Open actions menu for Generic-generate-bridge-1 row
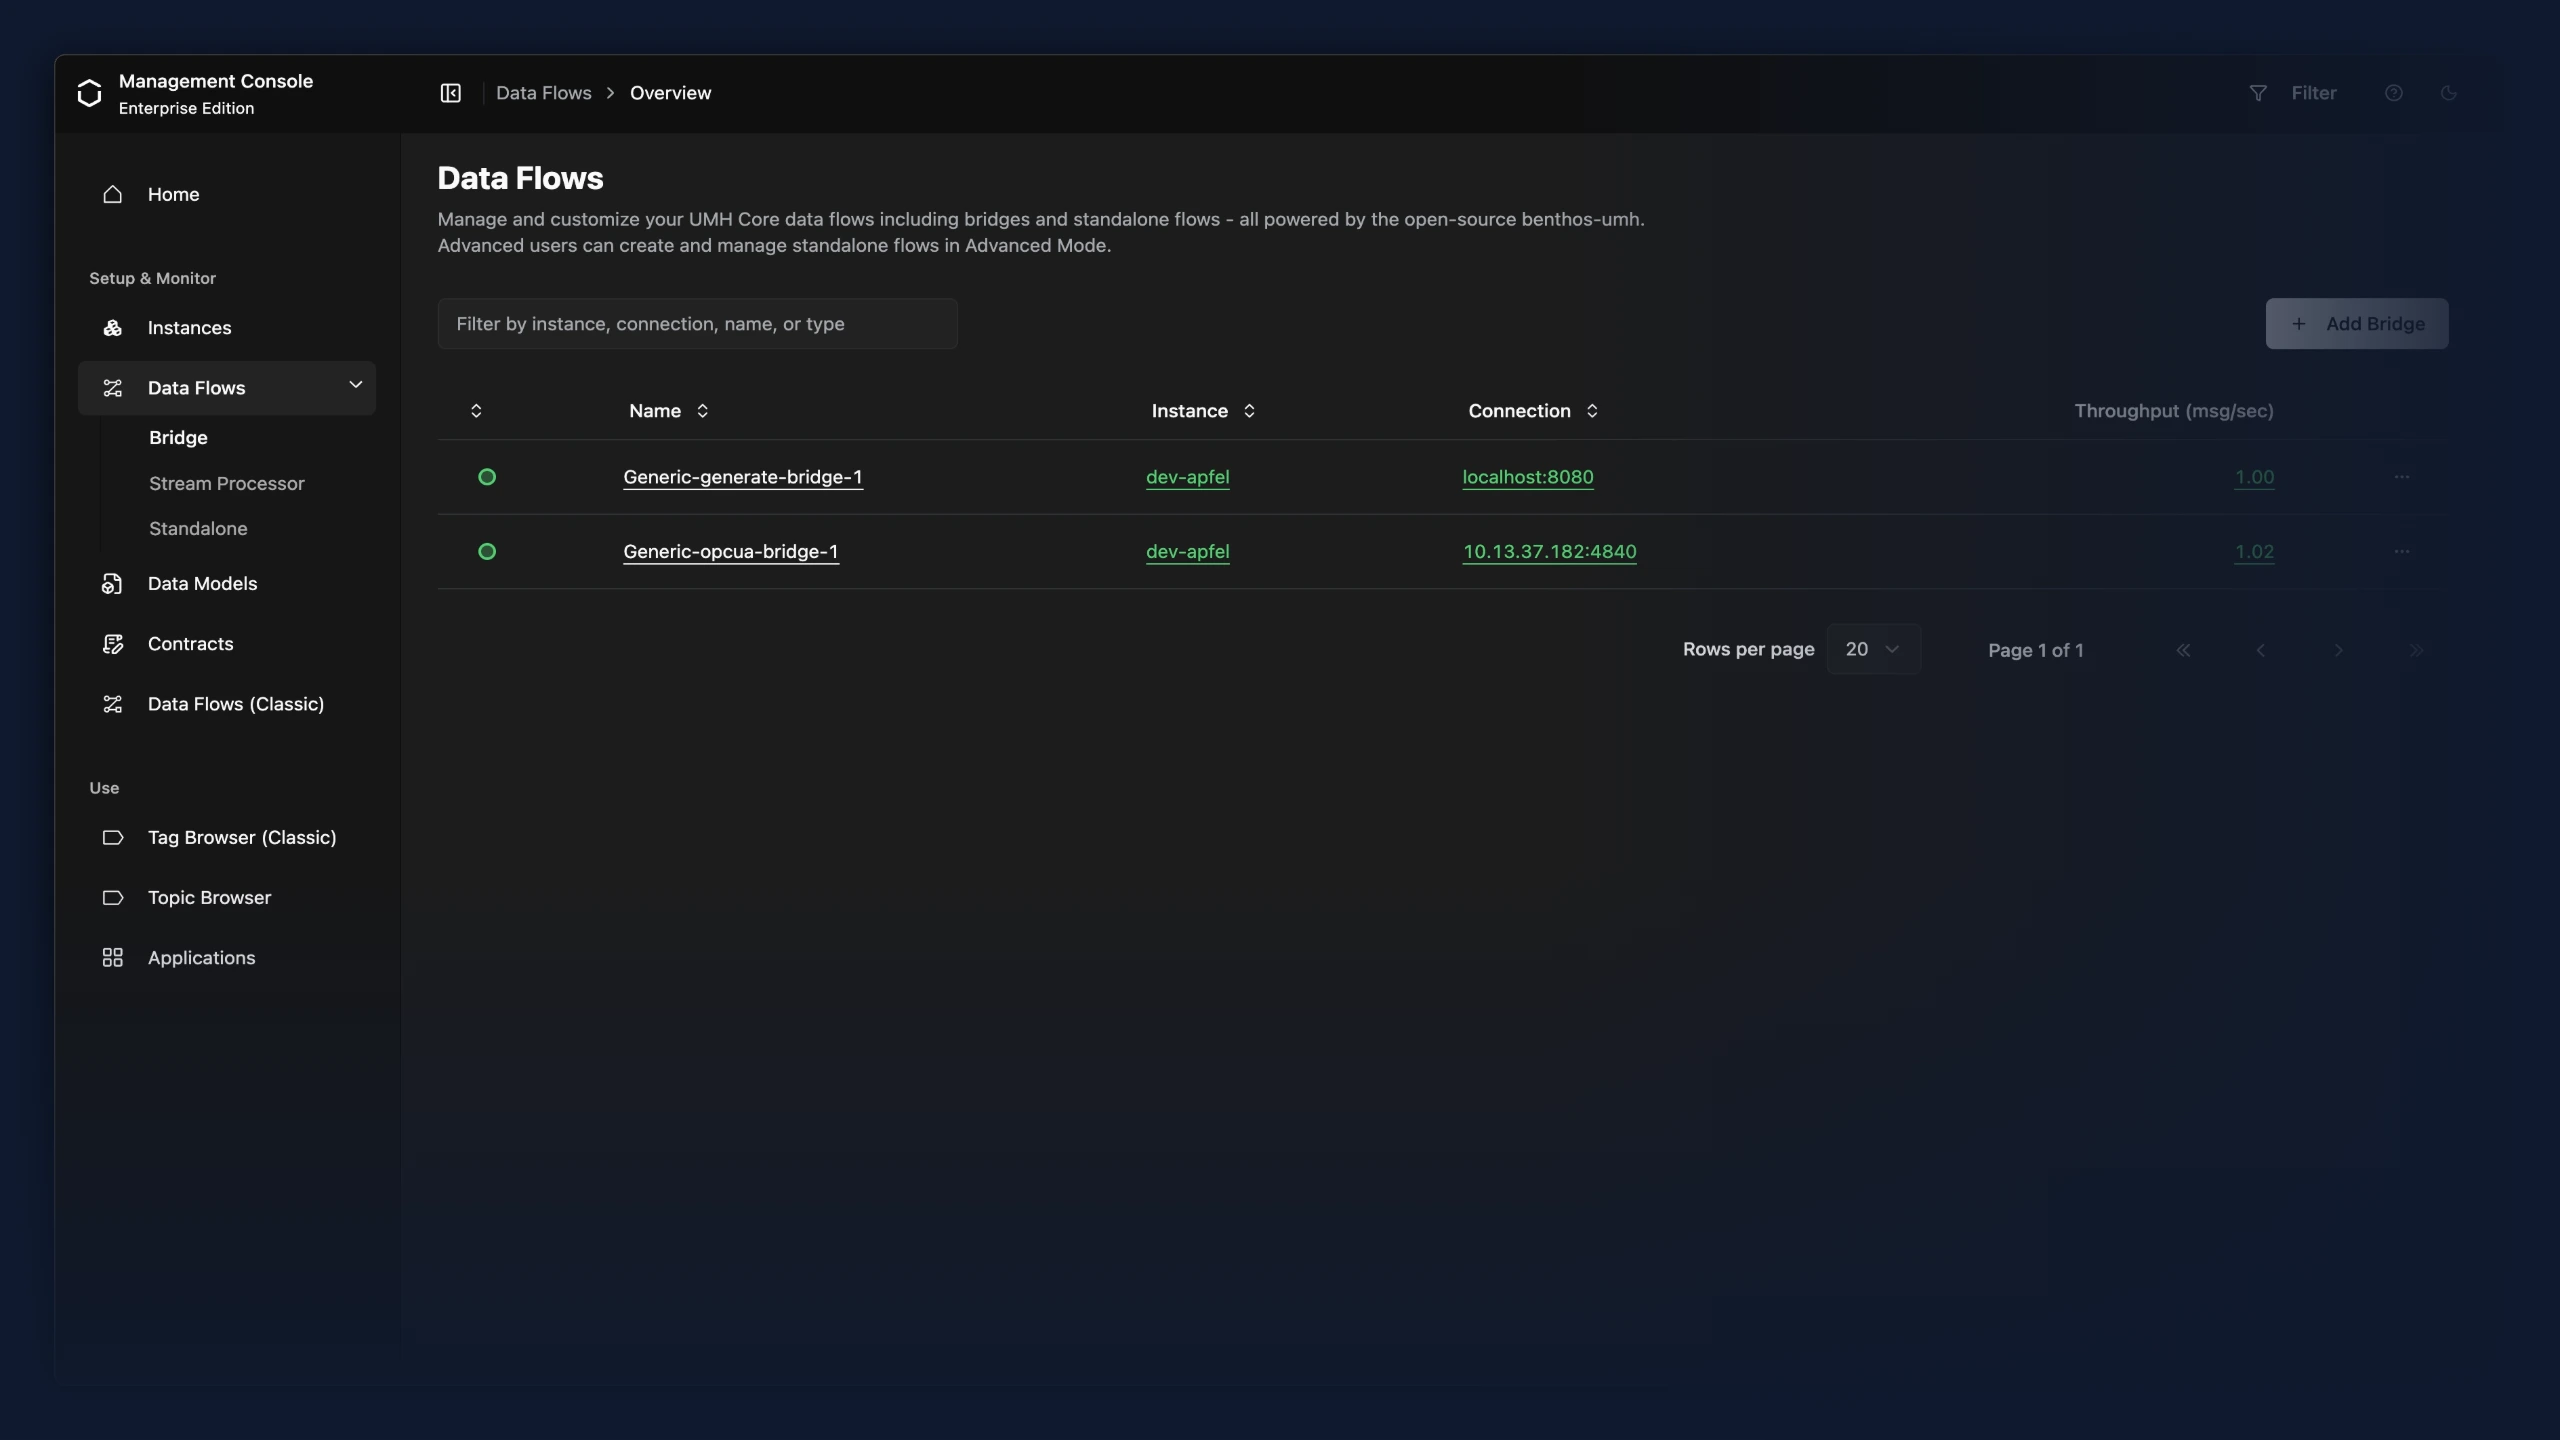 tap(2402, 477)
